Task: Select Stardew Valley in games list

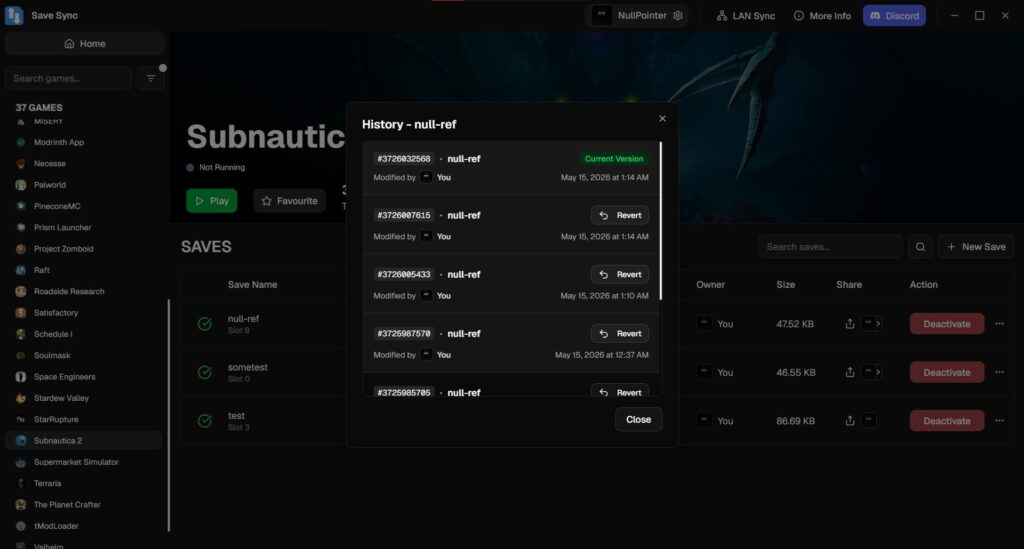Action: pos(84,398)
